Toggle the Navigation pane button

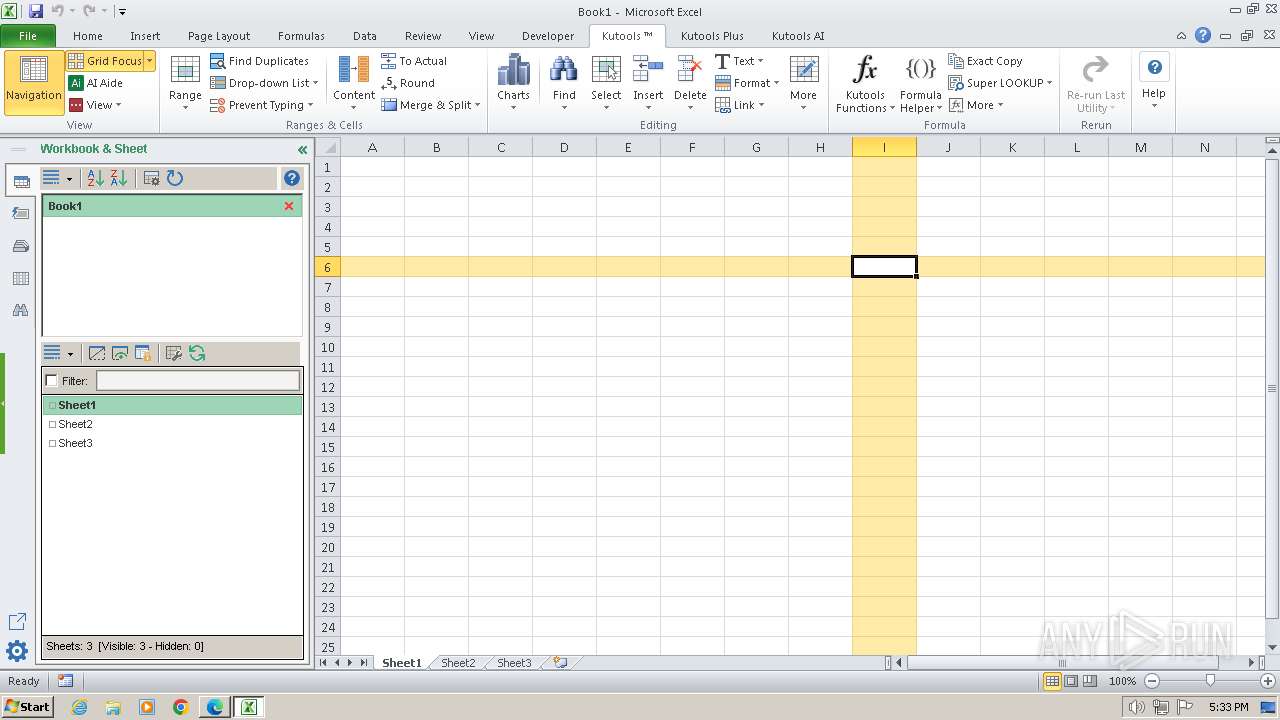(x=34, y=82)
